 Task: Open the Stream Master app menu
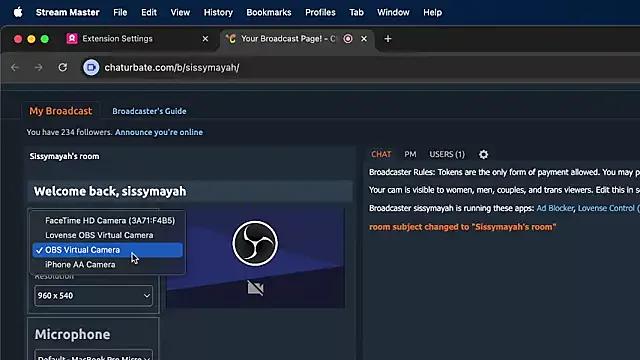point(67,12)
